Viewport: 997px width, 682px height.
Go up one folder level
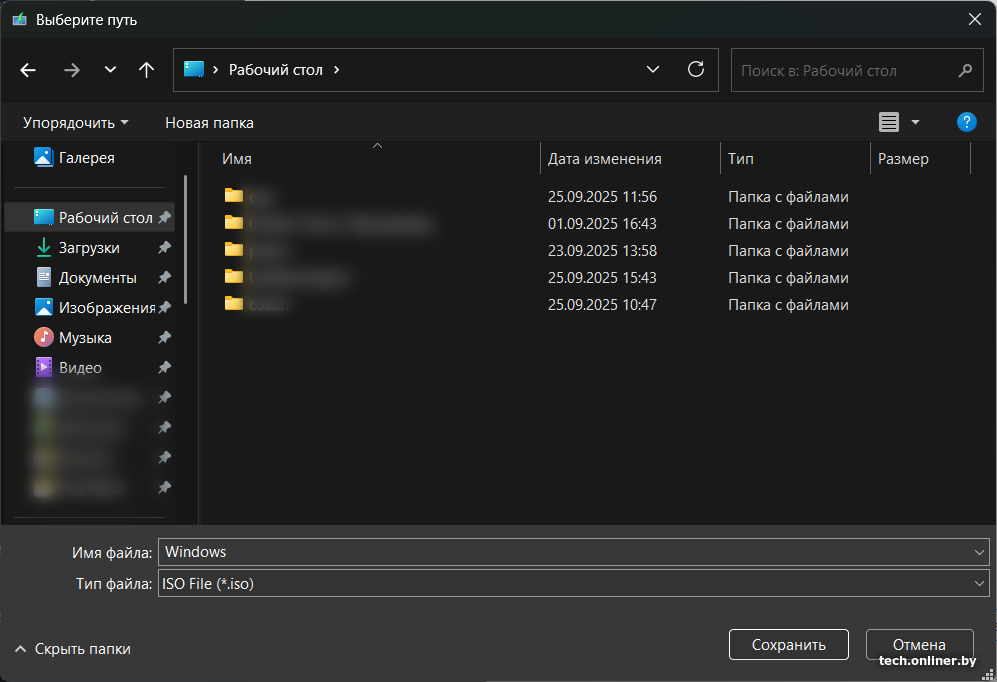(x=146, y=70)
